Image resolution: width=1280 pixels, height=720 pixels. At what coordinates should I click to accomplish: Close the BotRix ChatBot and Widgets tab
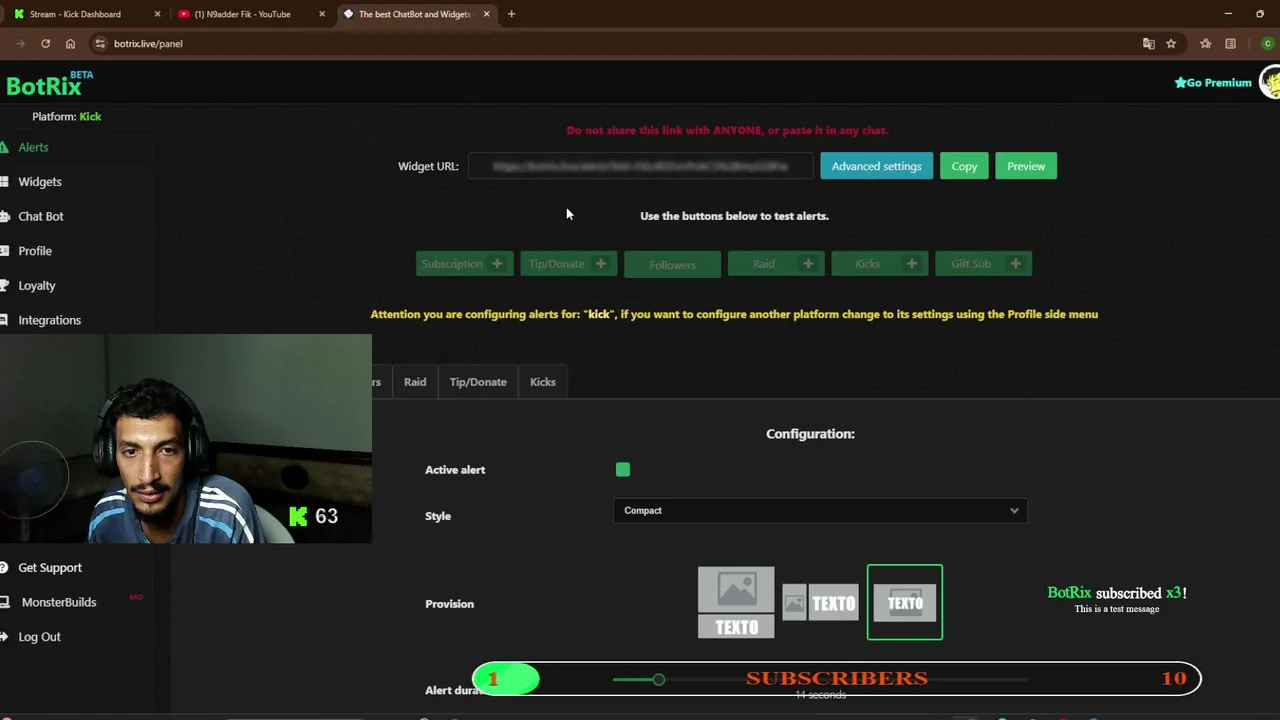click(x=486, y=14)
